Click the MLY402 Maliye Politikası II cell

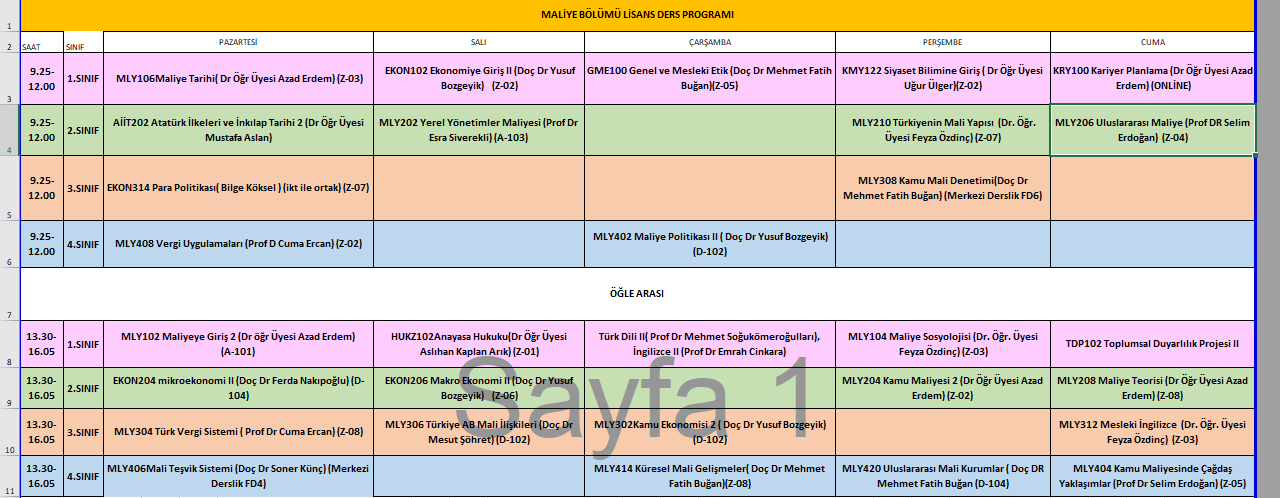tap(709, 244)
